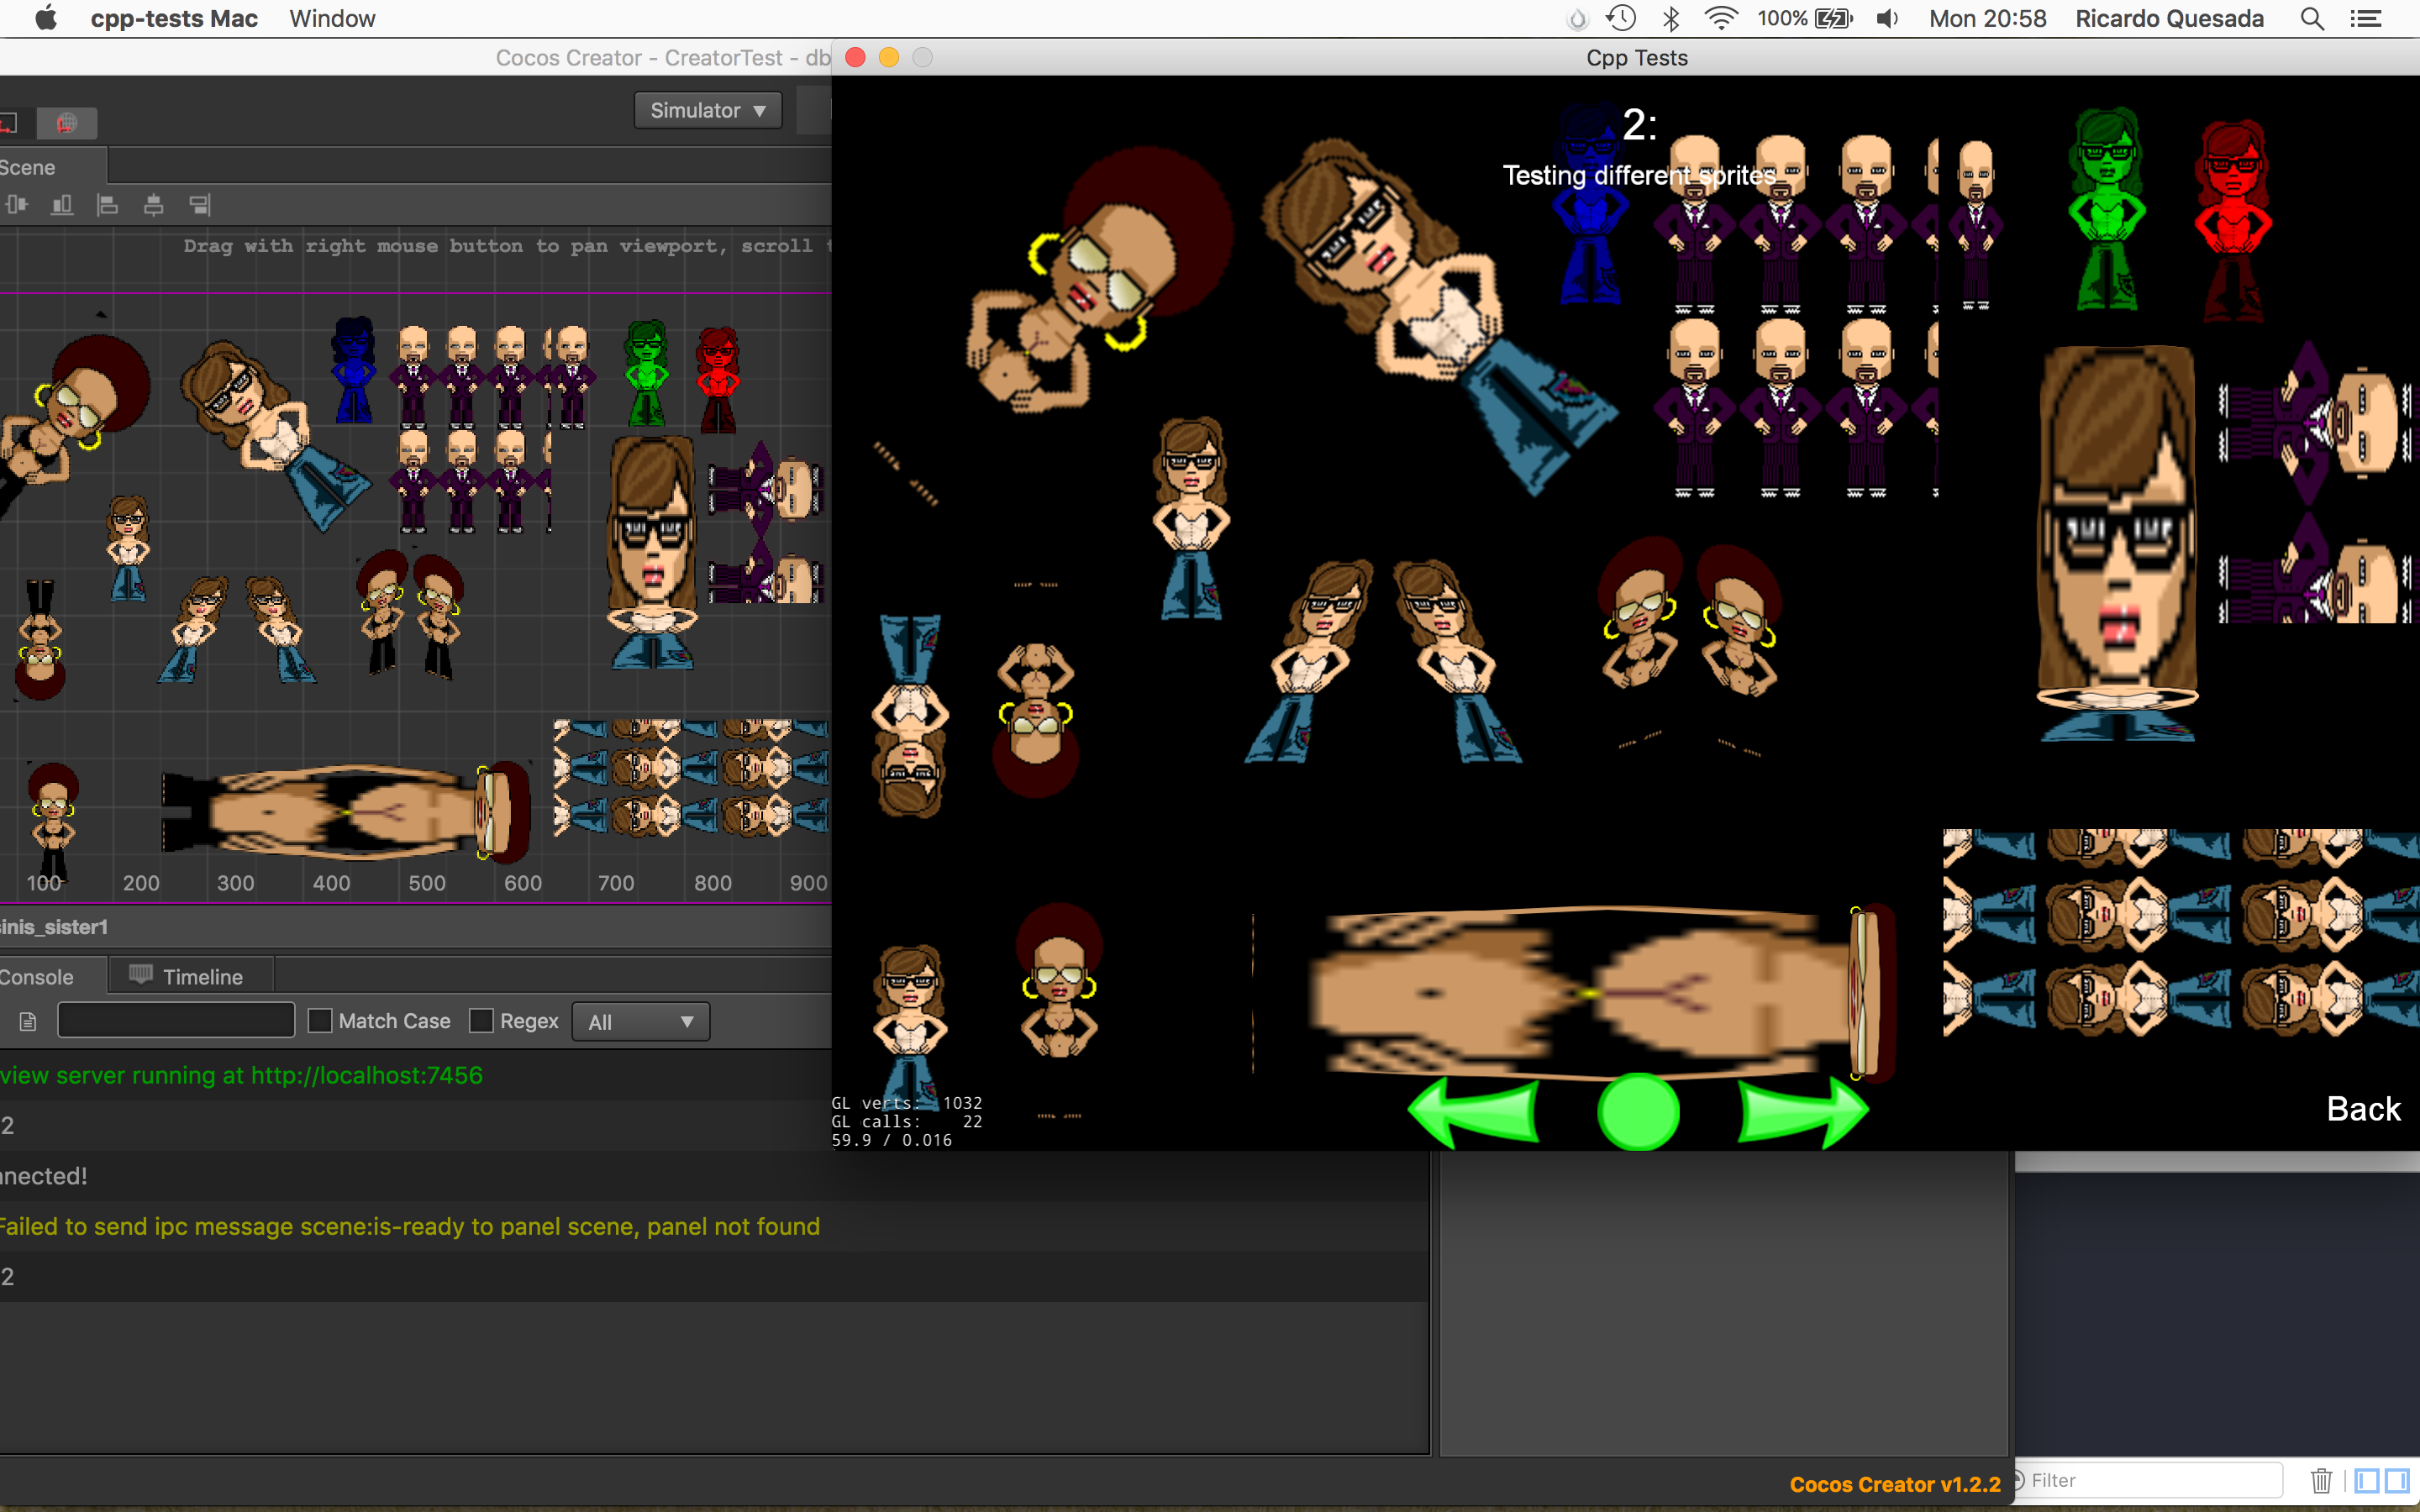Image resolution: width=2420 pixels, height=1512 pixels.
Task: Open the Simulator dropdown
Action: pos(707,110)
